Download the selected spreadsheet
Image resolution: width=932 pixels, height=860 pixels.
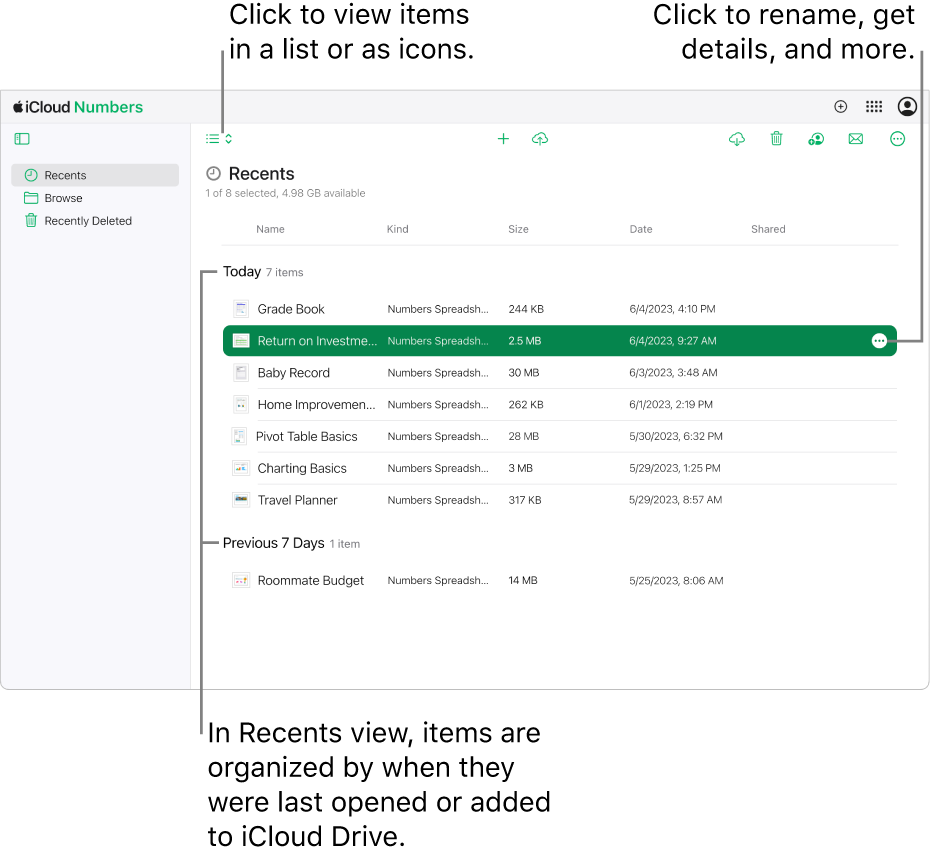click(x=737, y=139)
